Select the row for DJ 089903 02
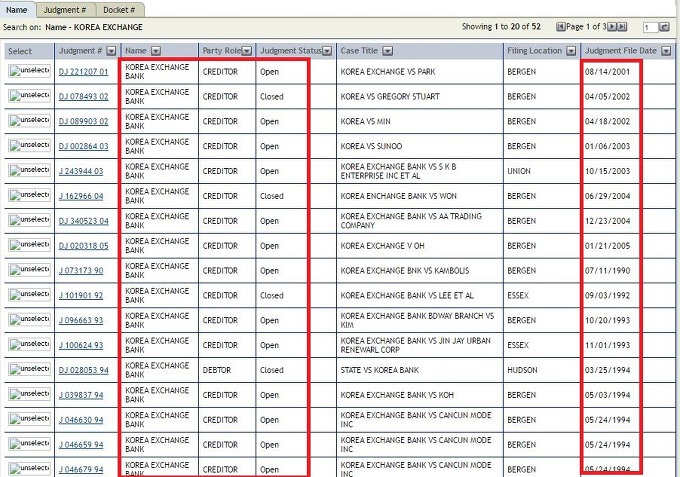This screenshot has width=680, height=477. (29, 120)
